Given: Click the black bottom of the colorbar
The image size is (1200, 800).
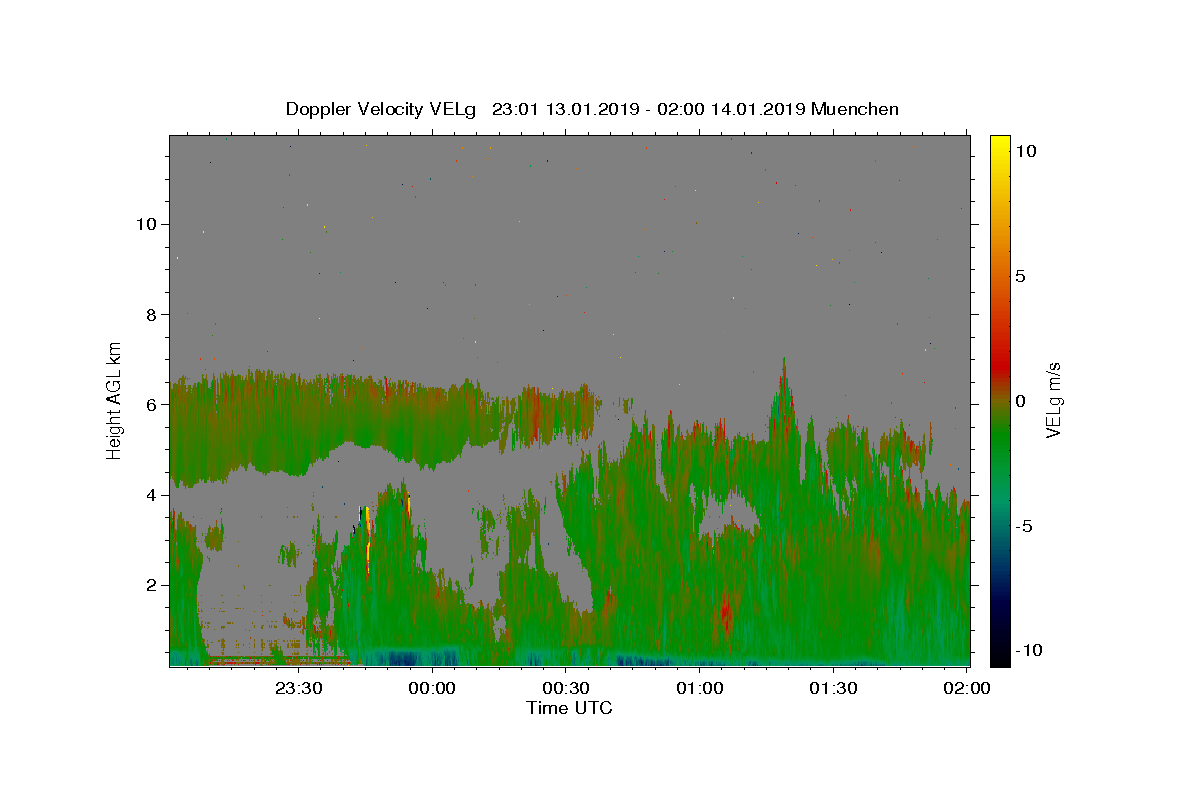Looking at the screenshot, I should [999, 658].
